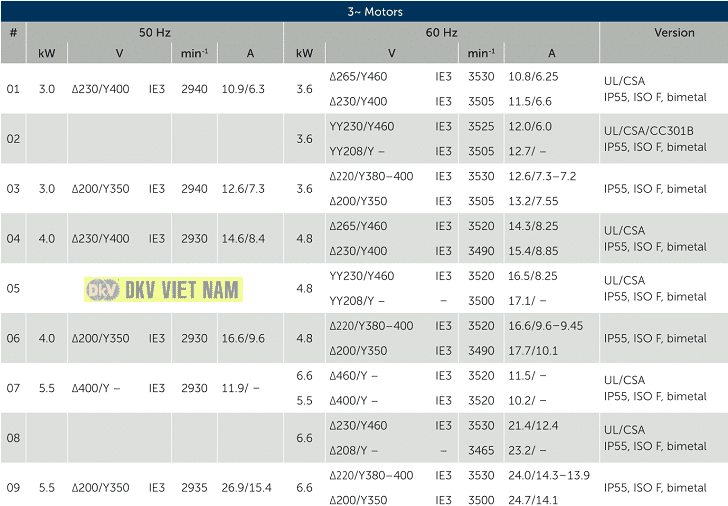The width and height of the screenshot is (728, 506).
Task: Select the 3~ Motors table title bar
Action: coord(364,12)
